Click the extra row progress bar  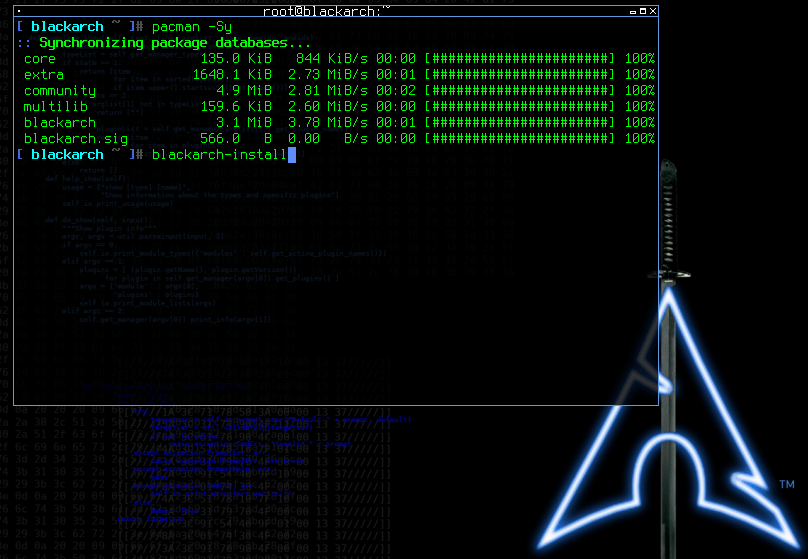[520, 75]
